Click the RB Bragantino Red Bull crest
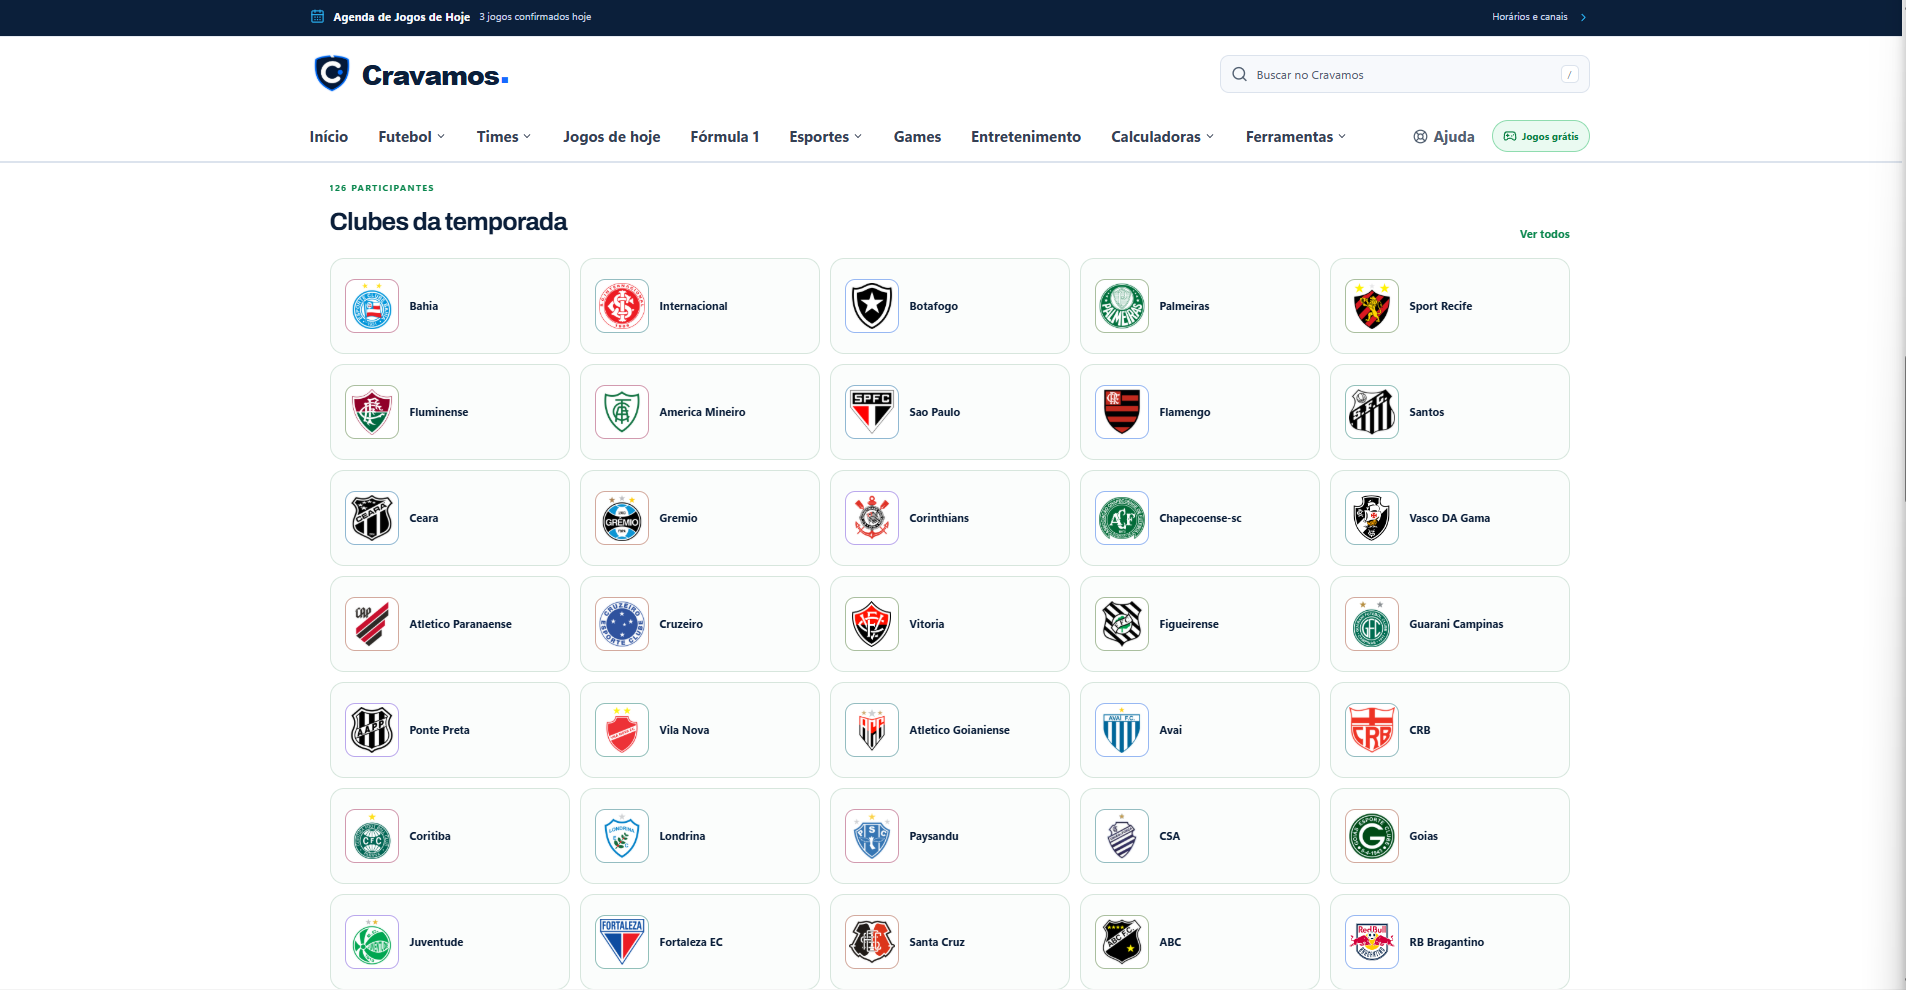Image resolution: width=1906 pixels, height=990 pixels. (1372, 942)
